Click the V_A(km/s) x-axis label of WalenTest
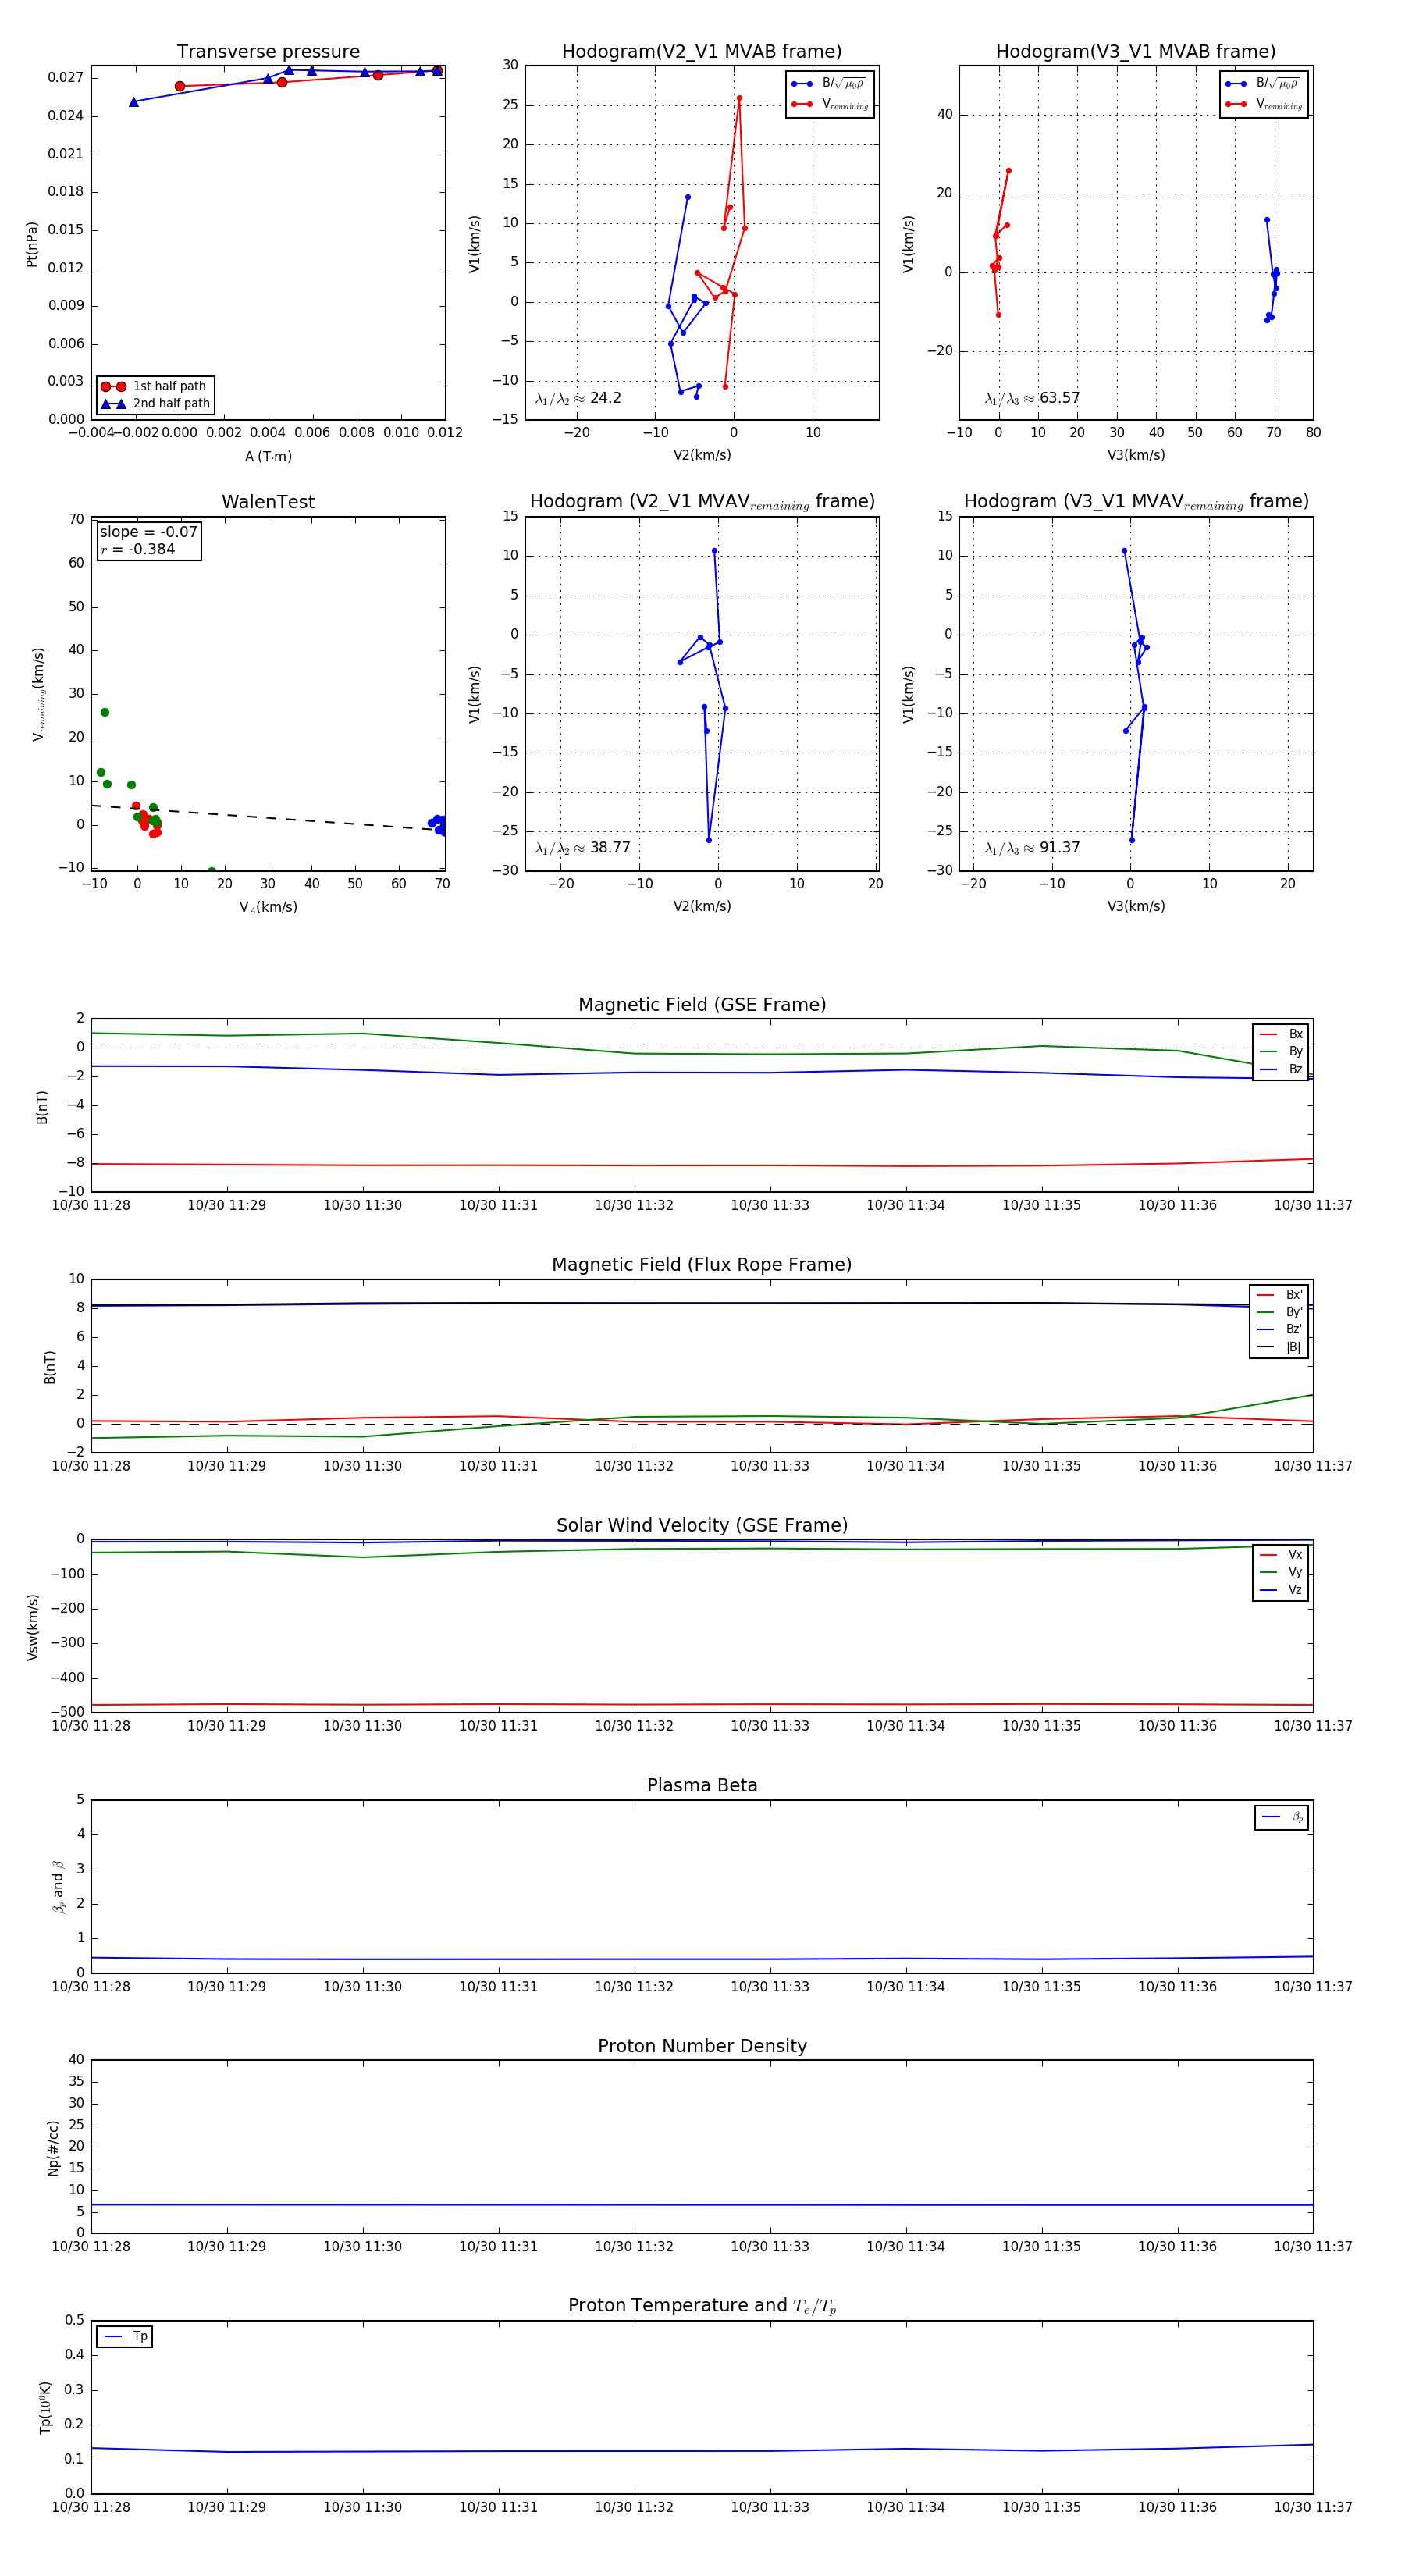Screen dimensions: 1405x2576 click(x=268, y=907)
